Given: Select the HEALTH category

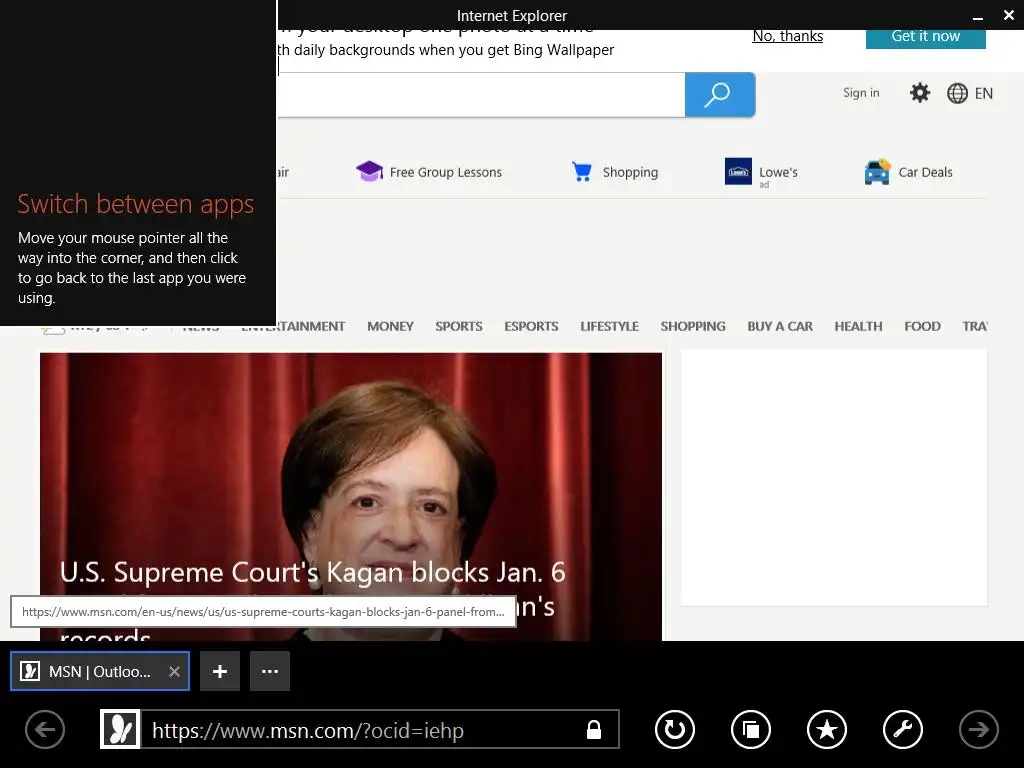Looking at the screenshot, I should [x=858, y=326].
